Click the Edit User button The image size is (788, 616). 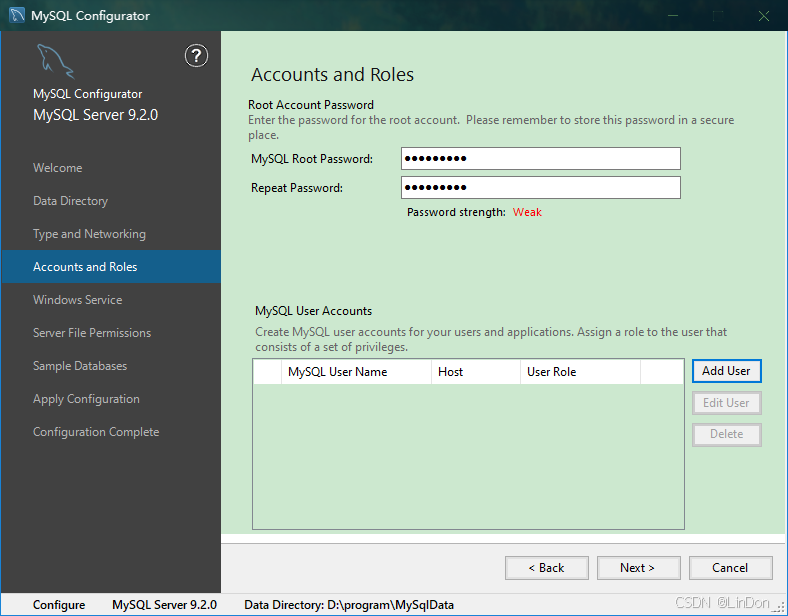tap(726, 403)
